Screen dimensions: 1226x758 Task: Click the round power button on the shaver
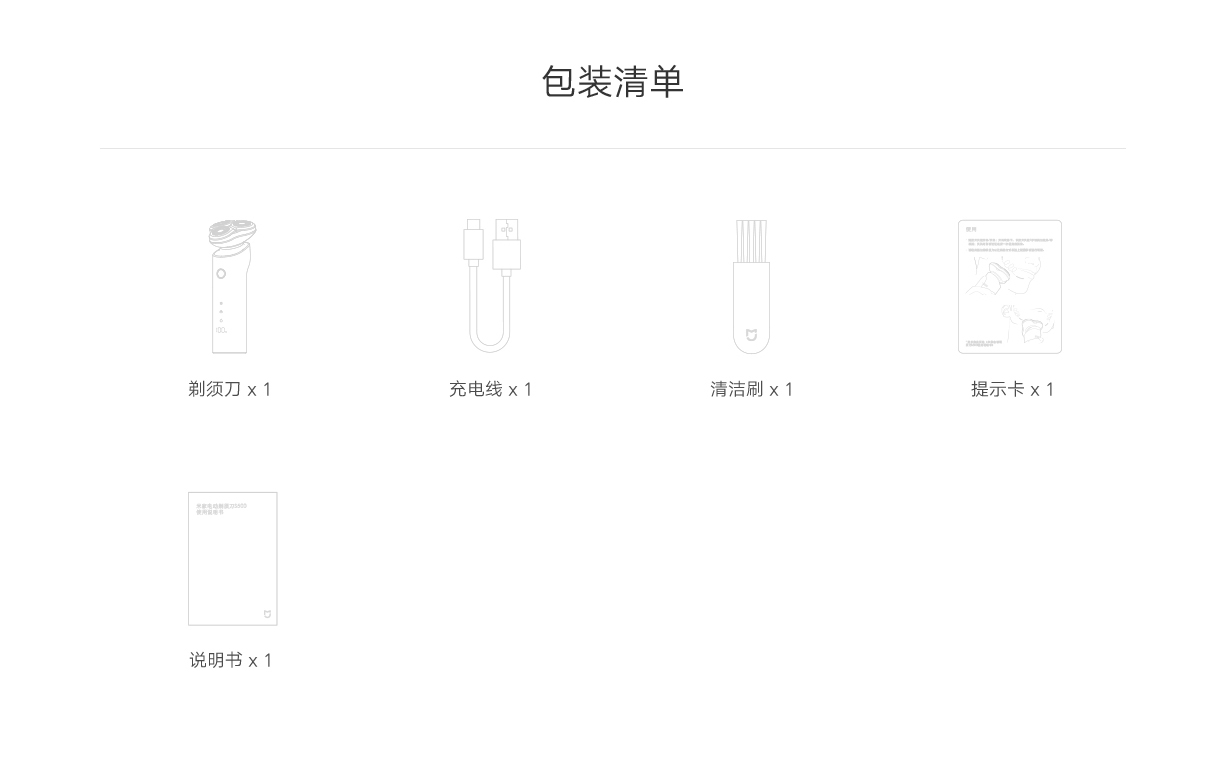221,274
